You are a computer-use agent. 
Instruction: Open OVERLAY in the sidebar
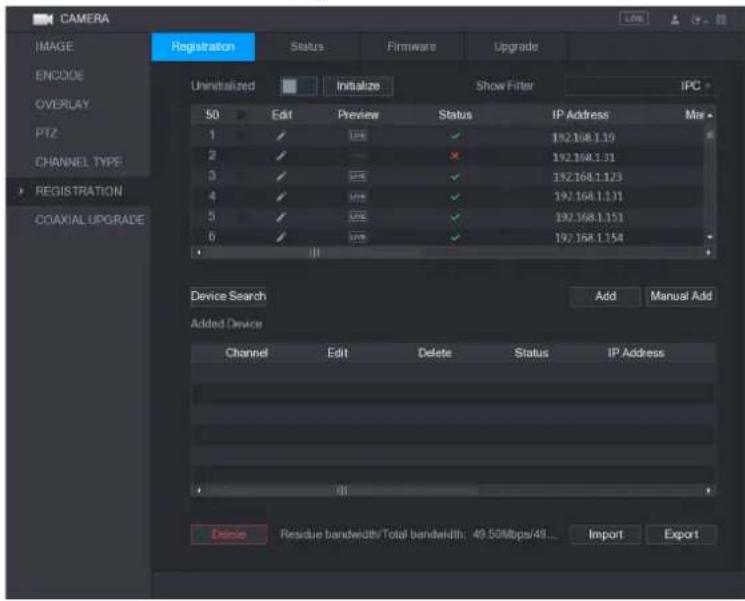pyautogui.click(x=62, y=105)
